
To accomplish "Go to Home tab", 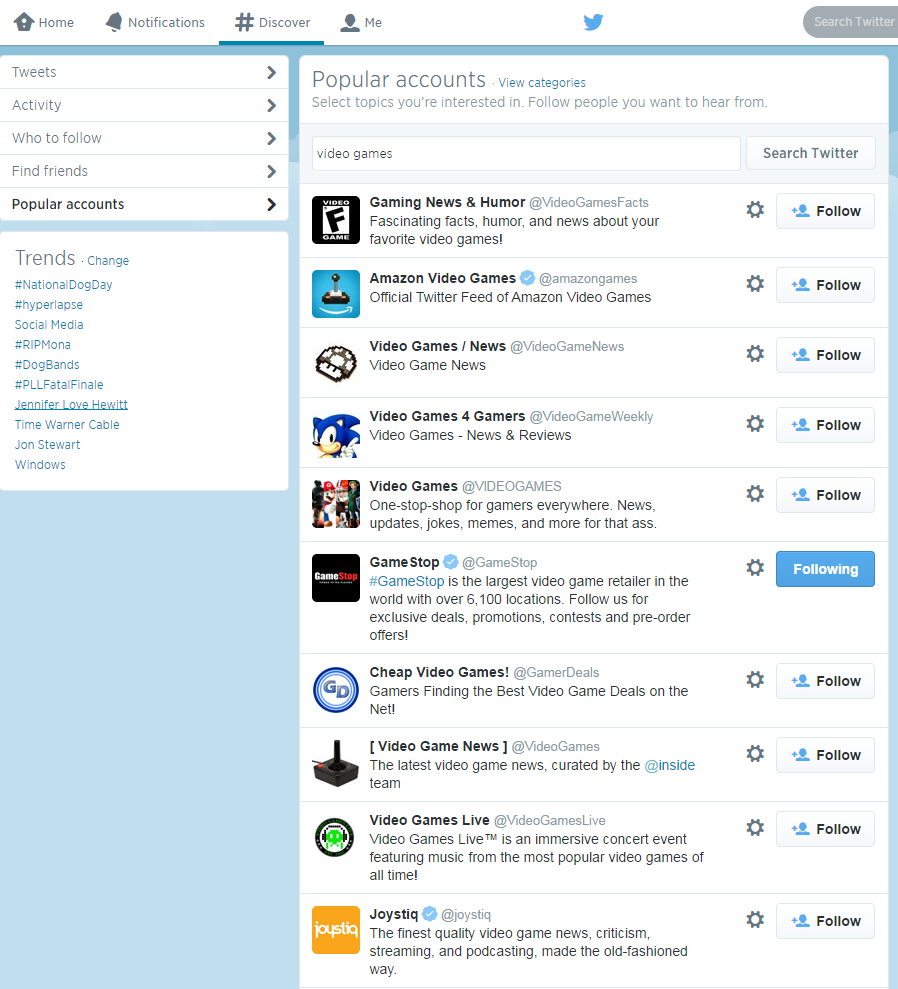I will pyautogui.click(x=44, y=22).
